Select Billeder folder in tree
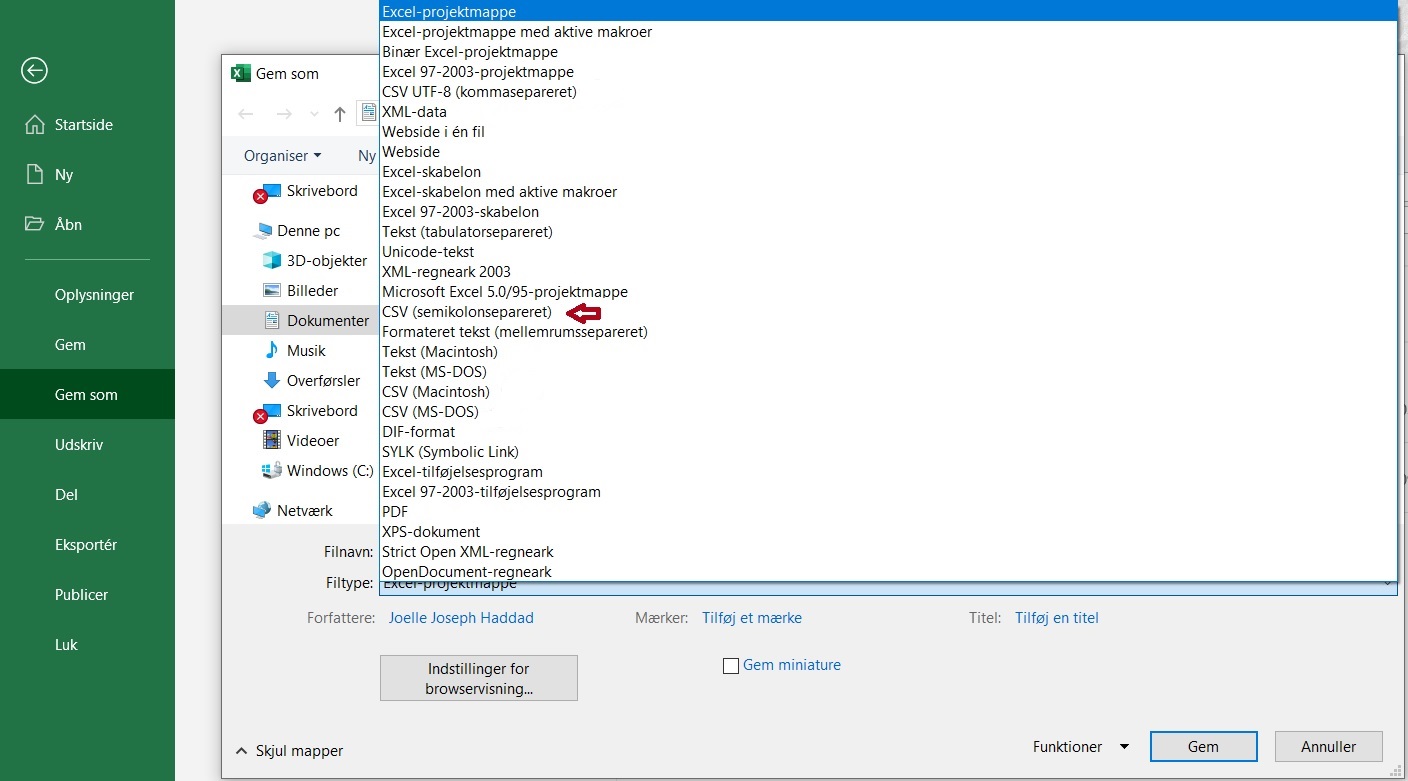 tap(312, 290)
